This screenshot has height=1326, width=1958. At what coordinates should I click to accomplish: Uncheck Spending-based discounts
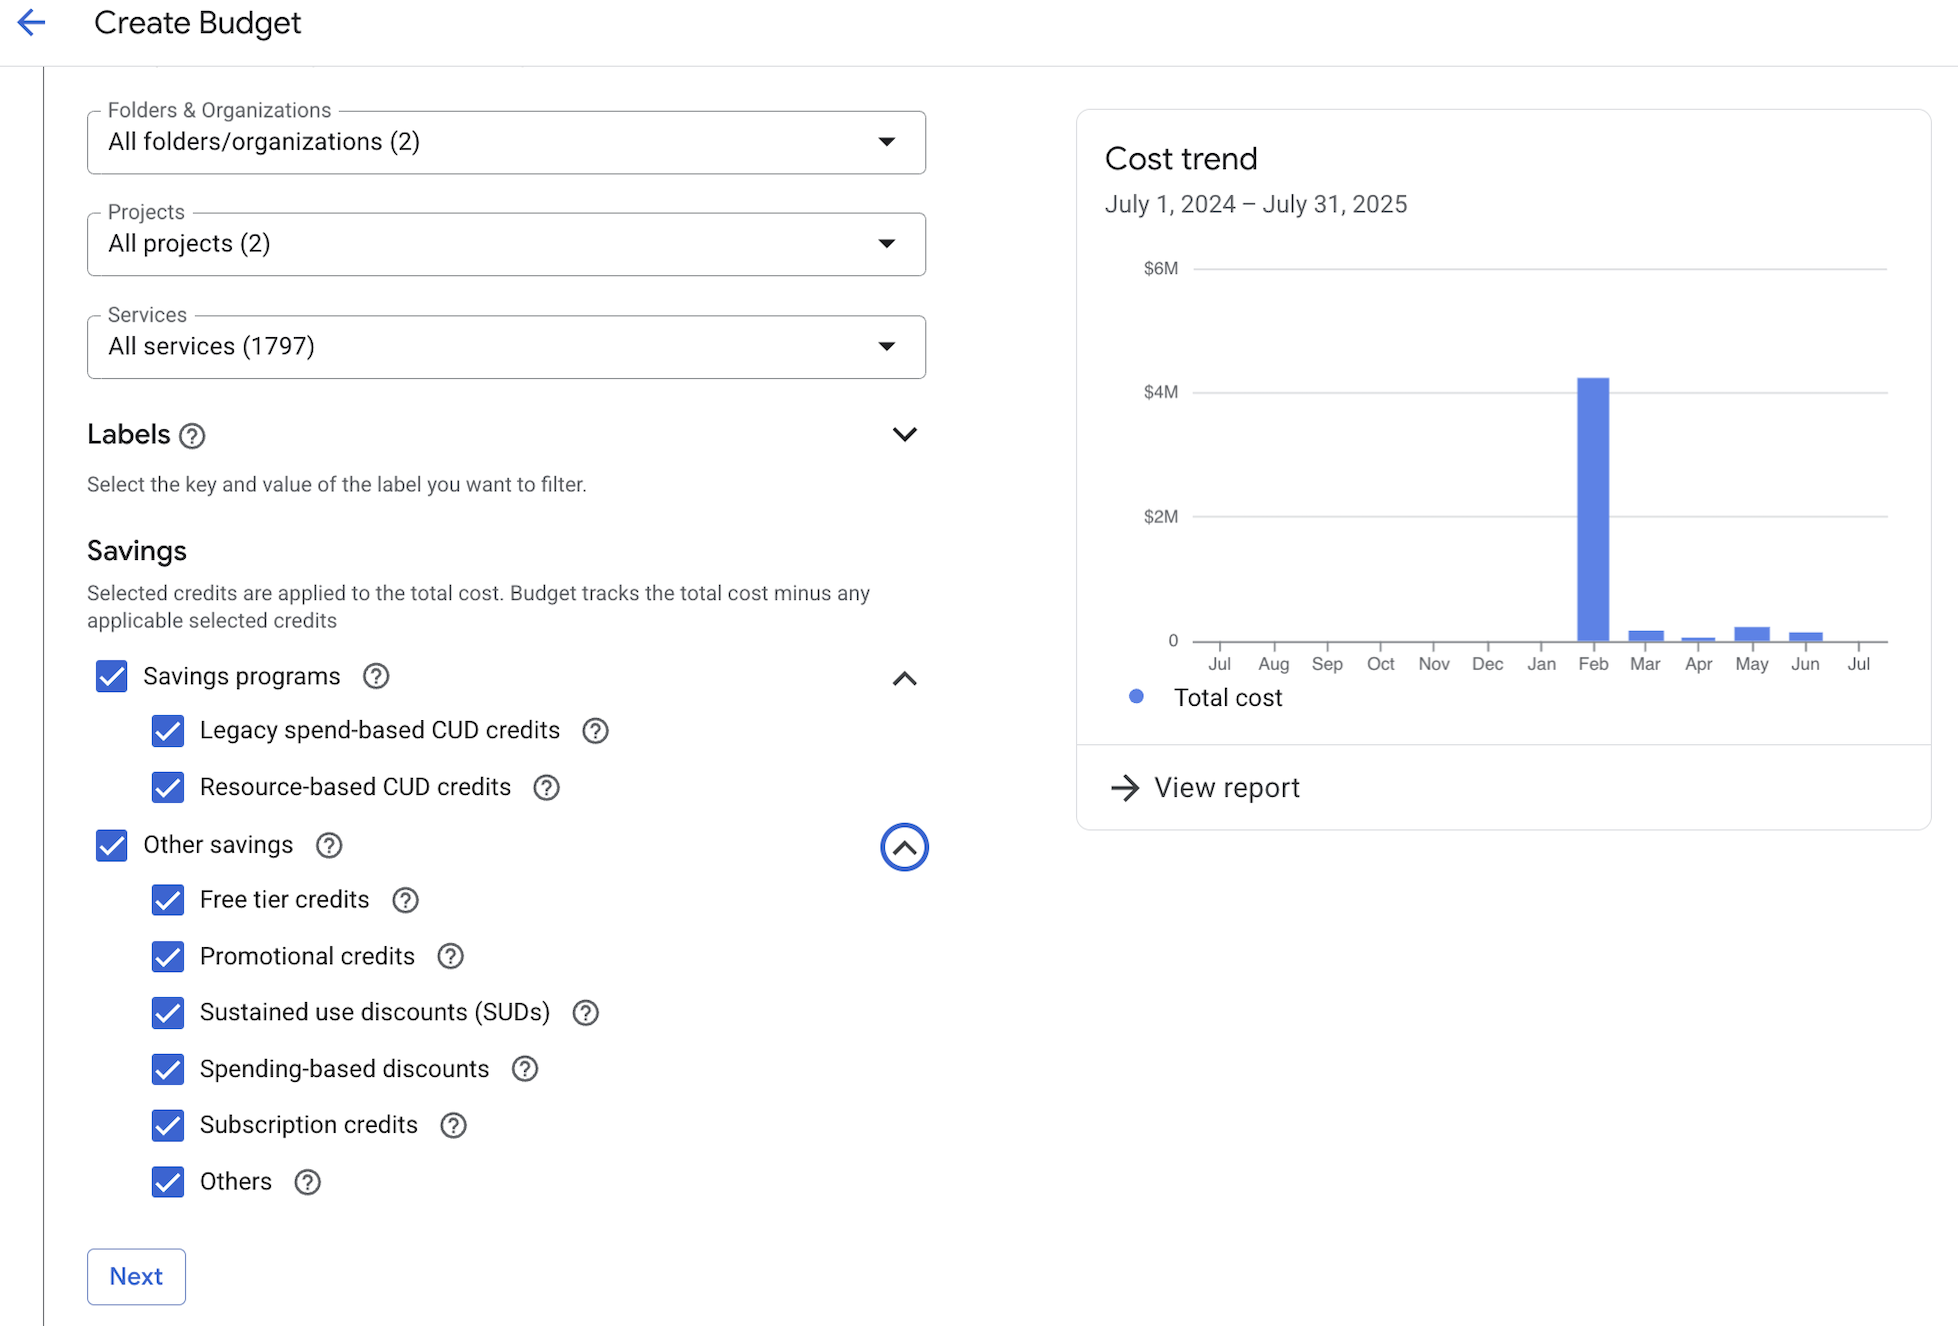tap(167, 1069)
